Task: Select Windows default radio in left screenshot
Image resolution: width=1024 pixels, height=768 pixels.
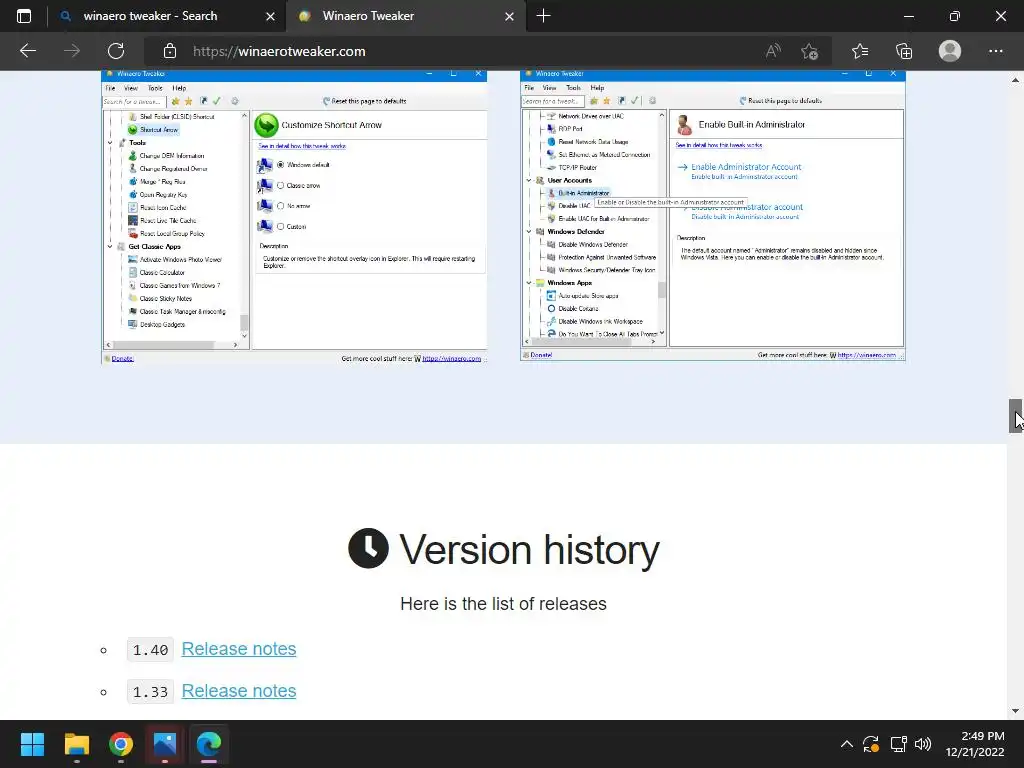Action: click(281, 165)
